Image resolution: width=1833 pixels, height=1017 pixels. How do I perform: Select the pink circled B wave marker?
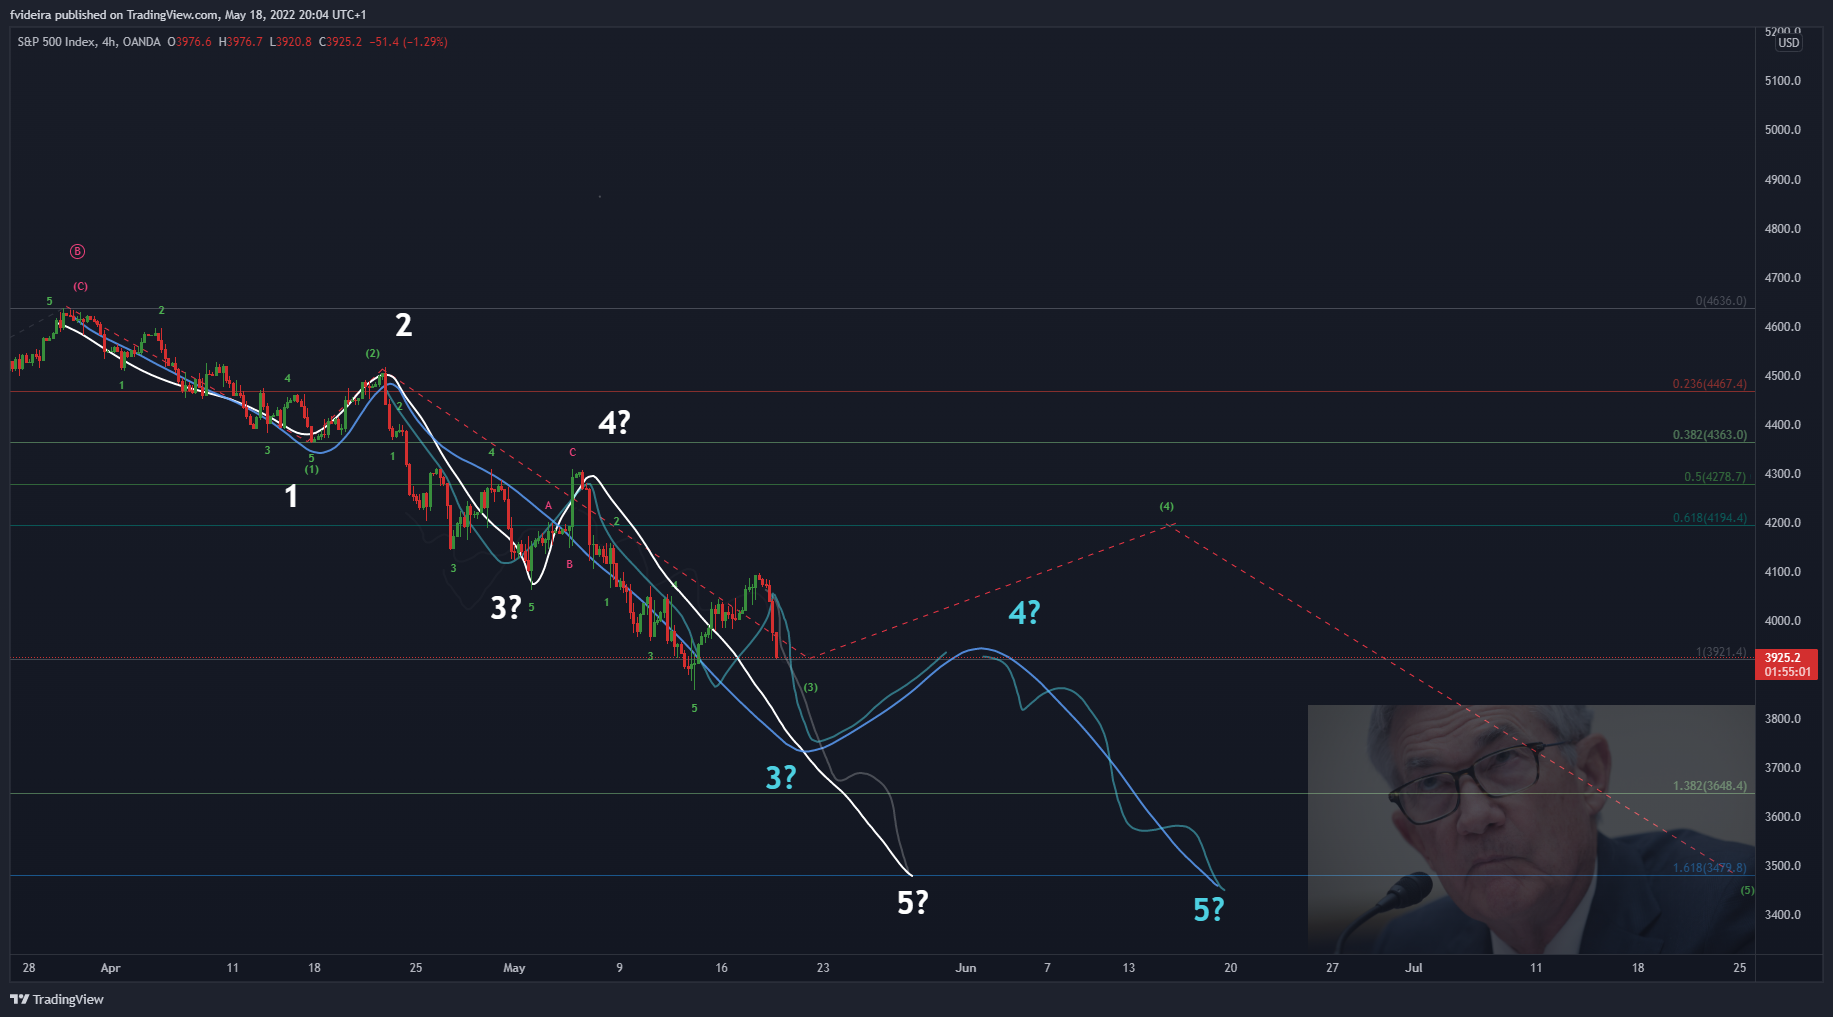click(x=77, y=252)
